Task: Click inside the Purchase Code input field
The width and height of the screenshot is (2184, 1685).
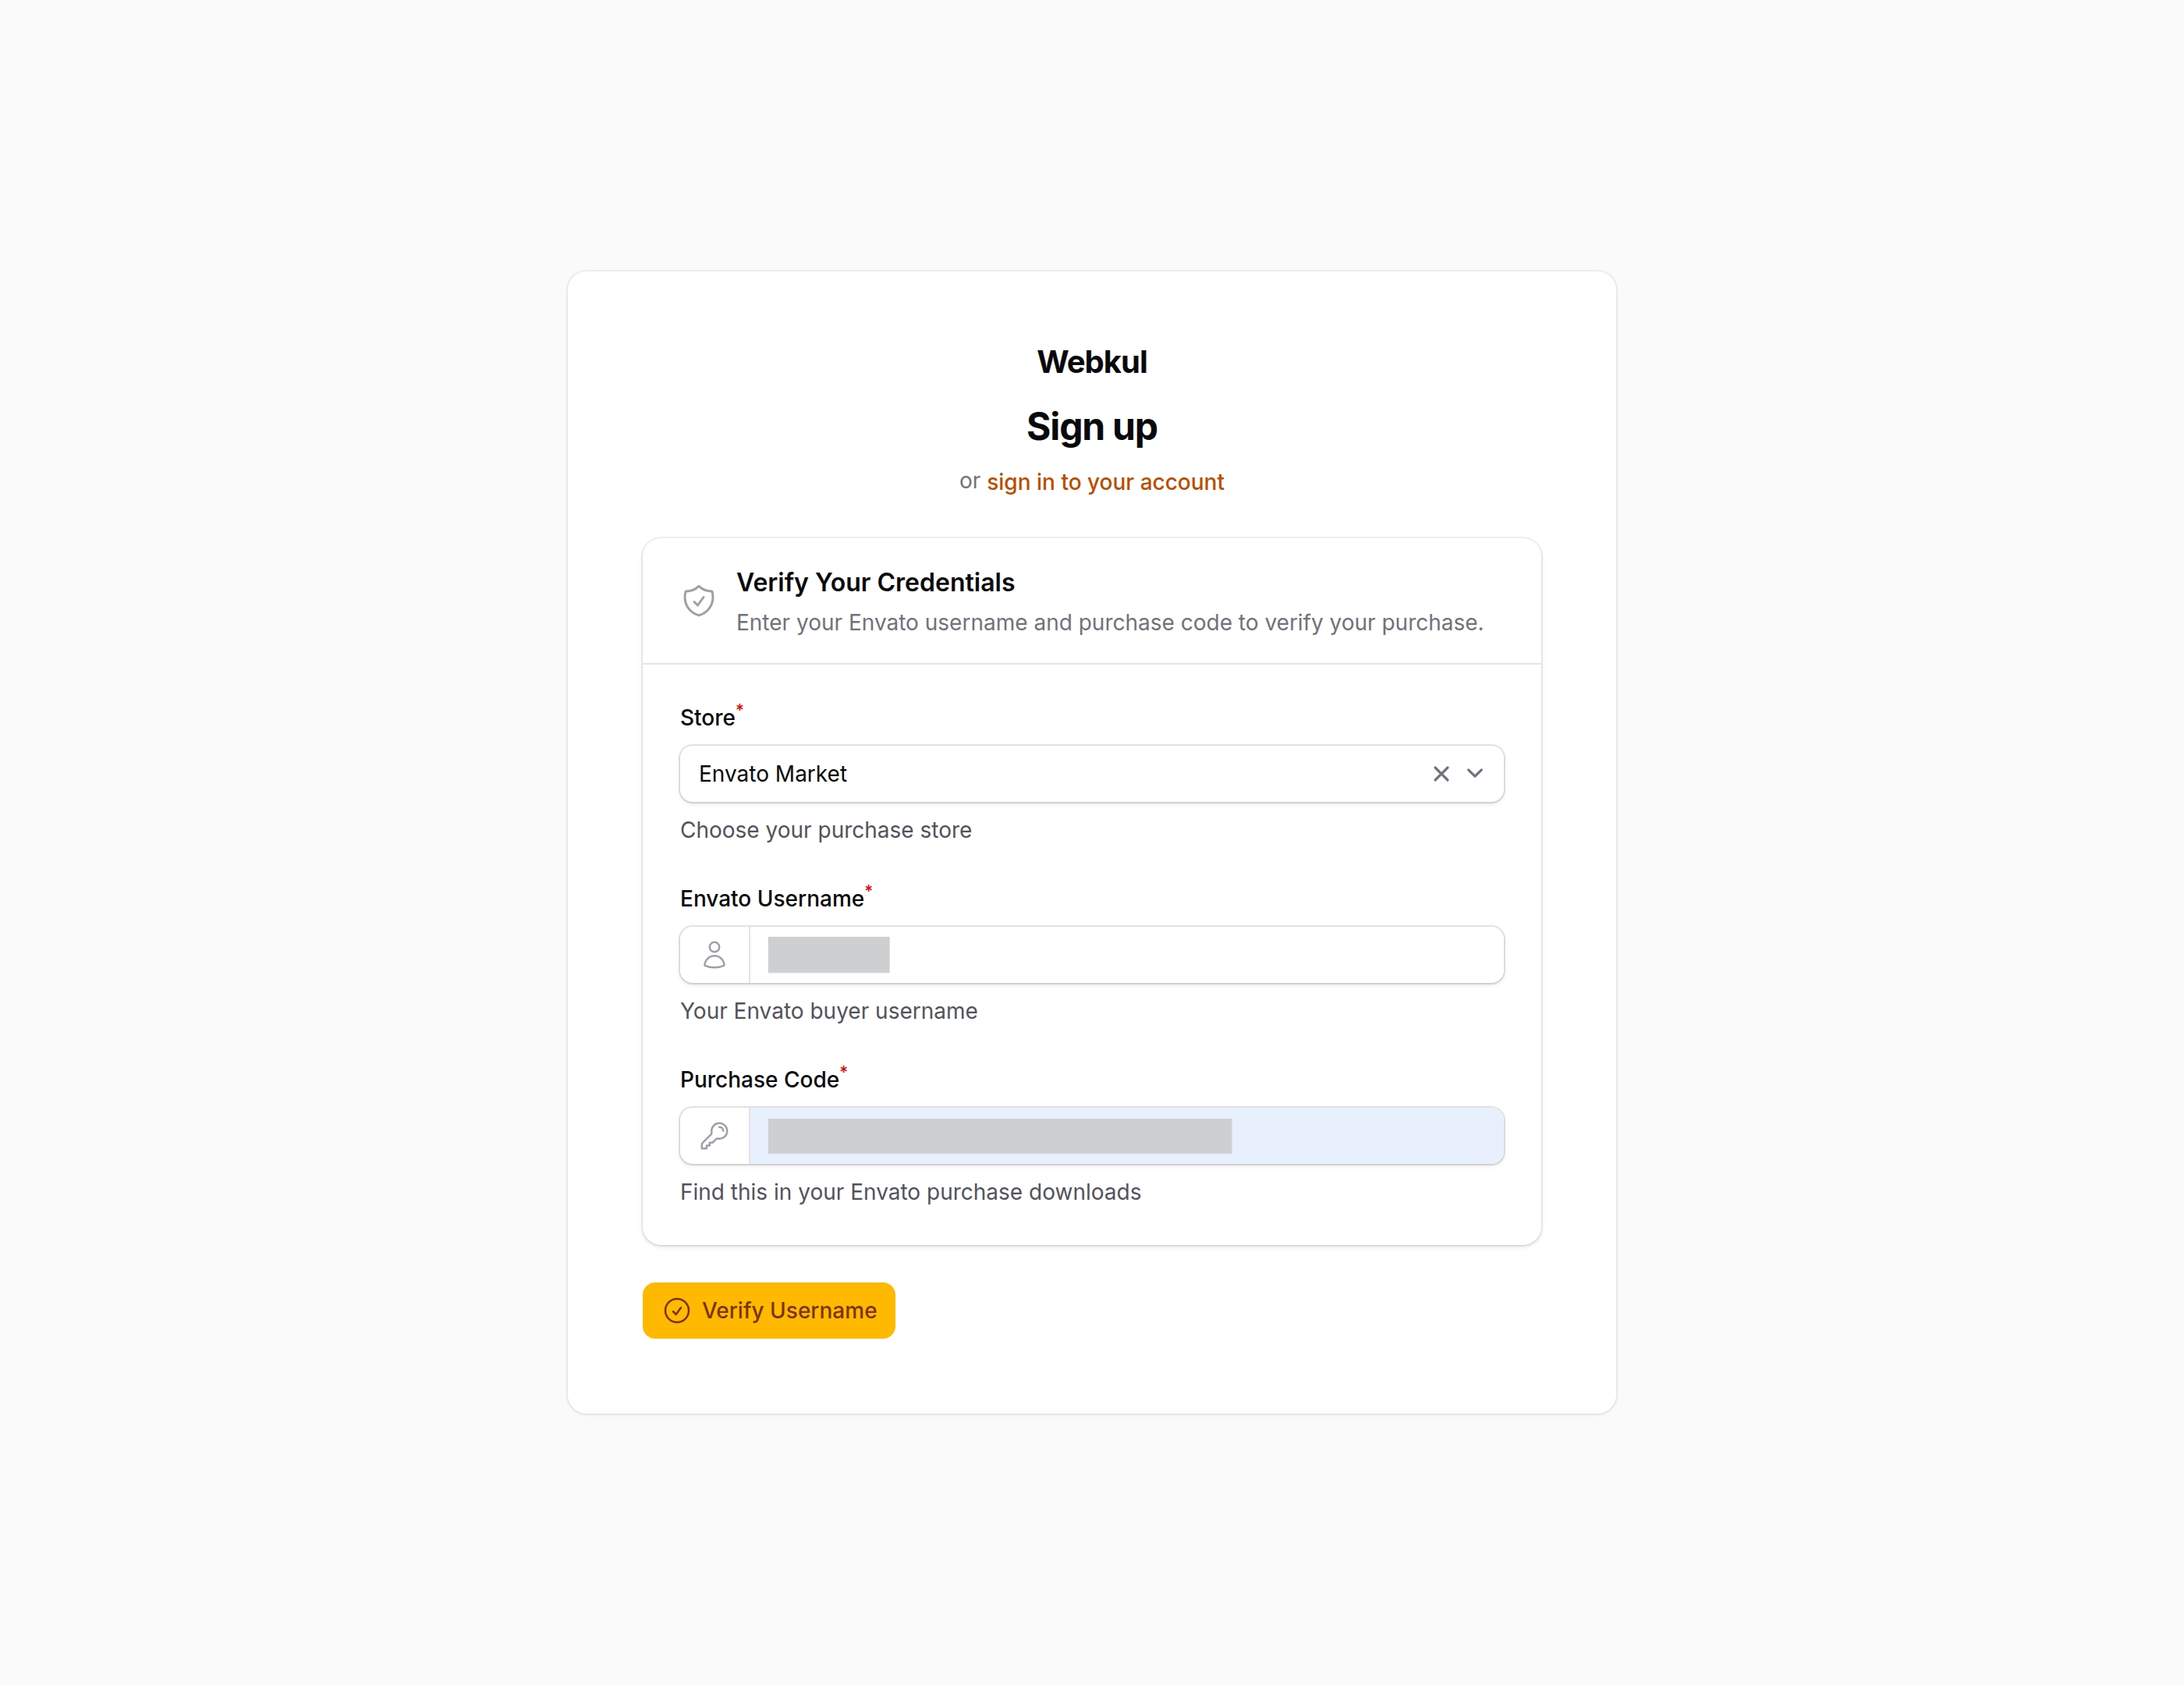Action: 1120,1135
